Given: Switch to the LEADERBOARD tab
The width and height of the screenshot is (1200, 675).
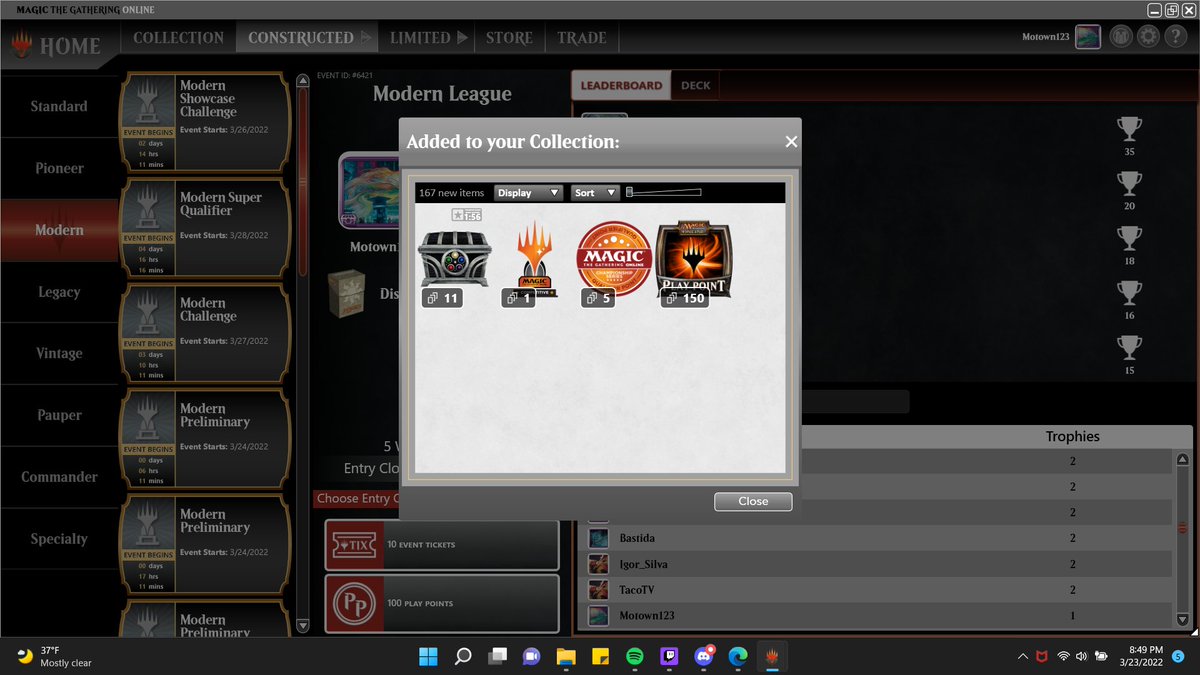Looking at the screenshot, I should (x=621, y=85).
